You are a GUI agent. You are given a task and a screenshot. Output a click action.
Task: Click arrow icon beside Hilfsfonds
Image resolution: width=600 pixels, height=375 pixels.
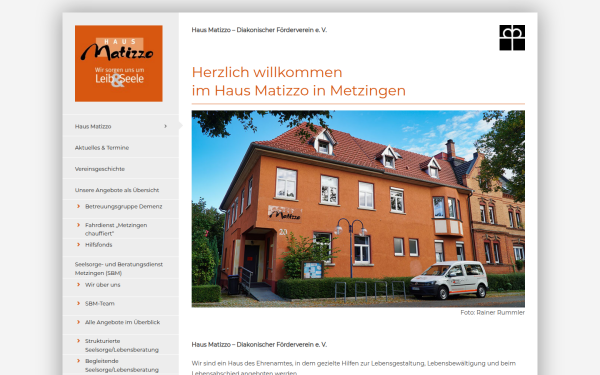tap(78, 245)
